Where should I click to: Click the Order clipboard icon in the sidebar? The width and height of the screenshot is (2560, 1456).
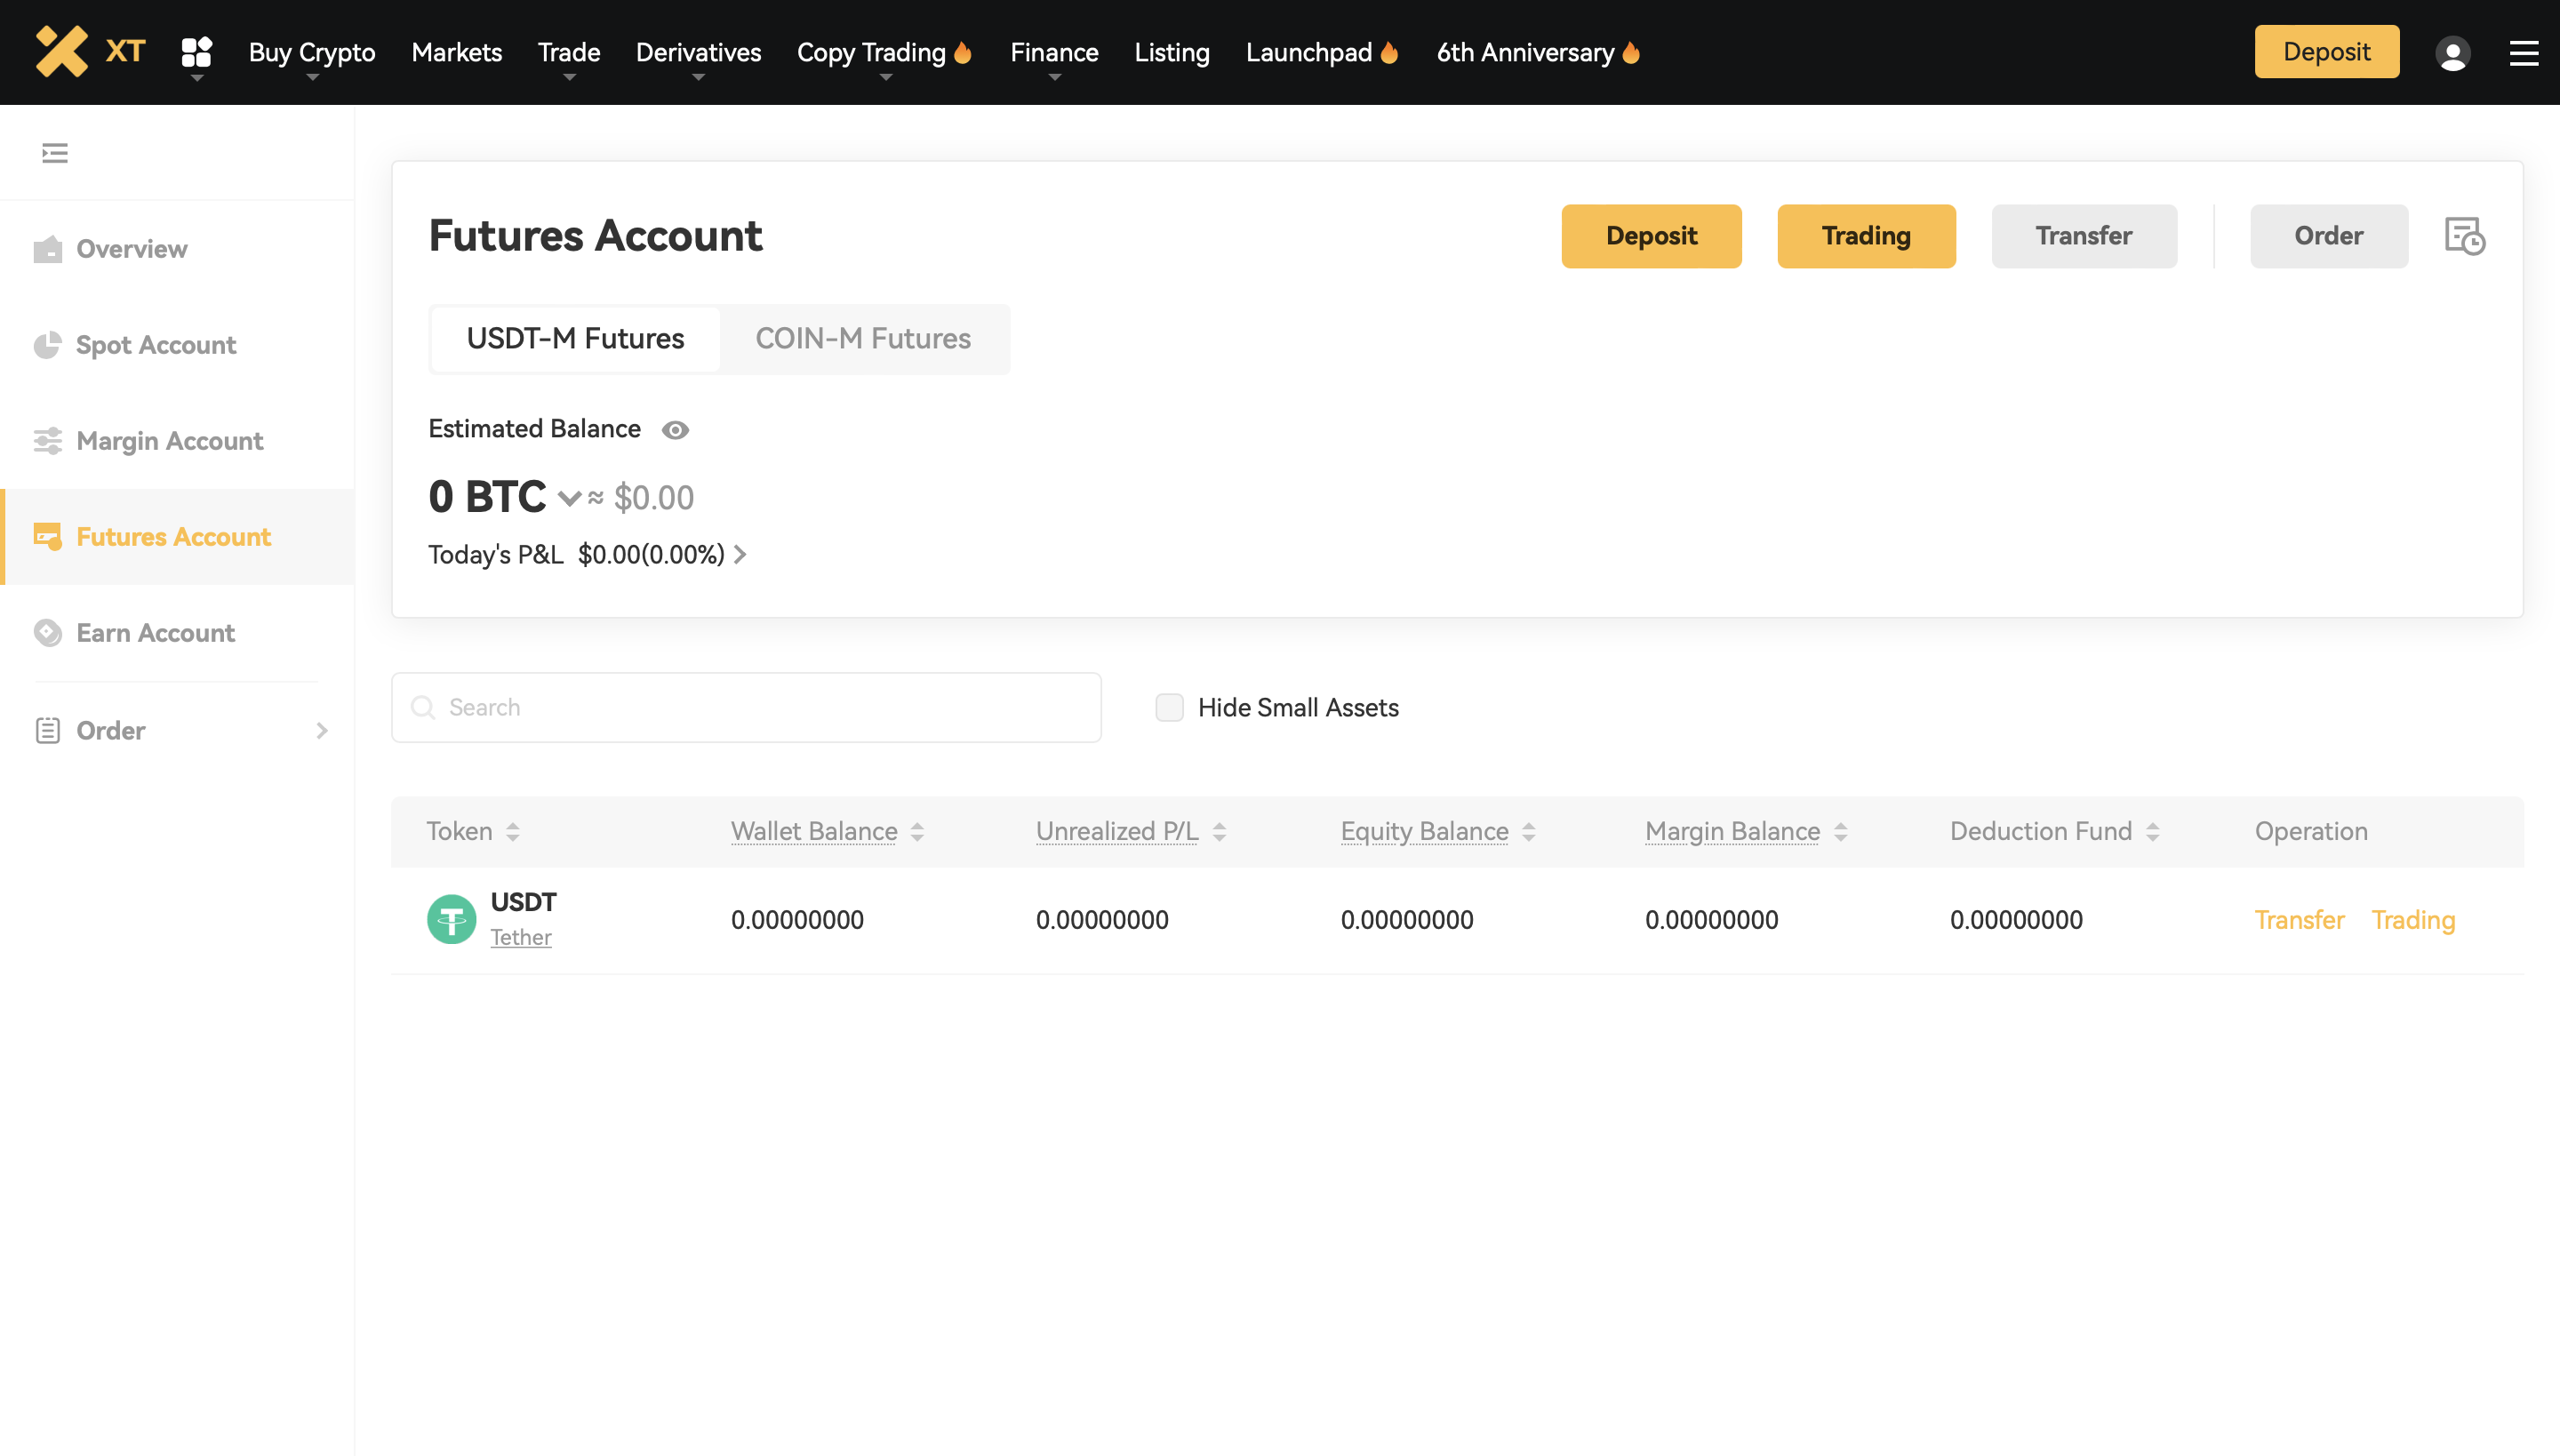point(47,730)
